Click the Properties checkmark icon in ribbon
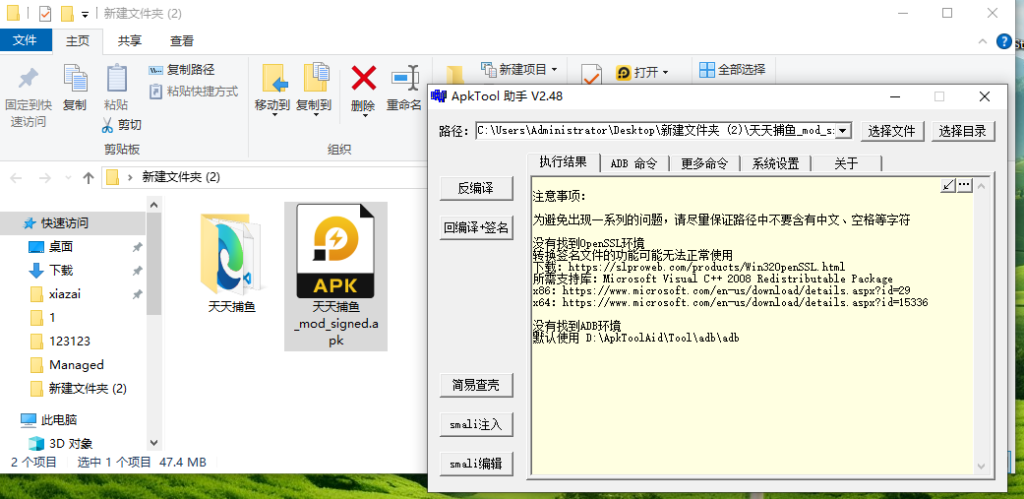The width and height of the screenshot is (1024, 499). (x=591, y=74)
